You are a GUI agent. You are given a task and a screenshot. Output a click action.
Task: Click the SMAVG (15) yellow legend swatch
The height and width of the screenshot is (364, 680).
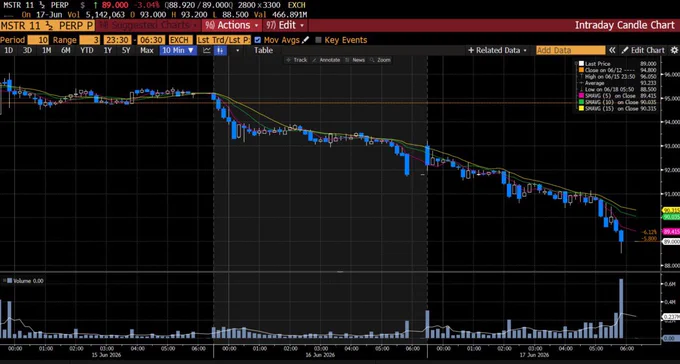581,108
